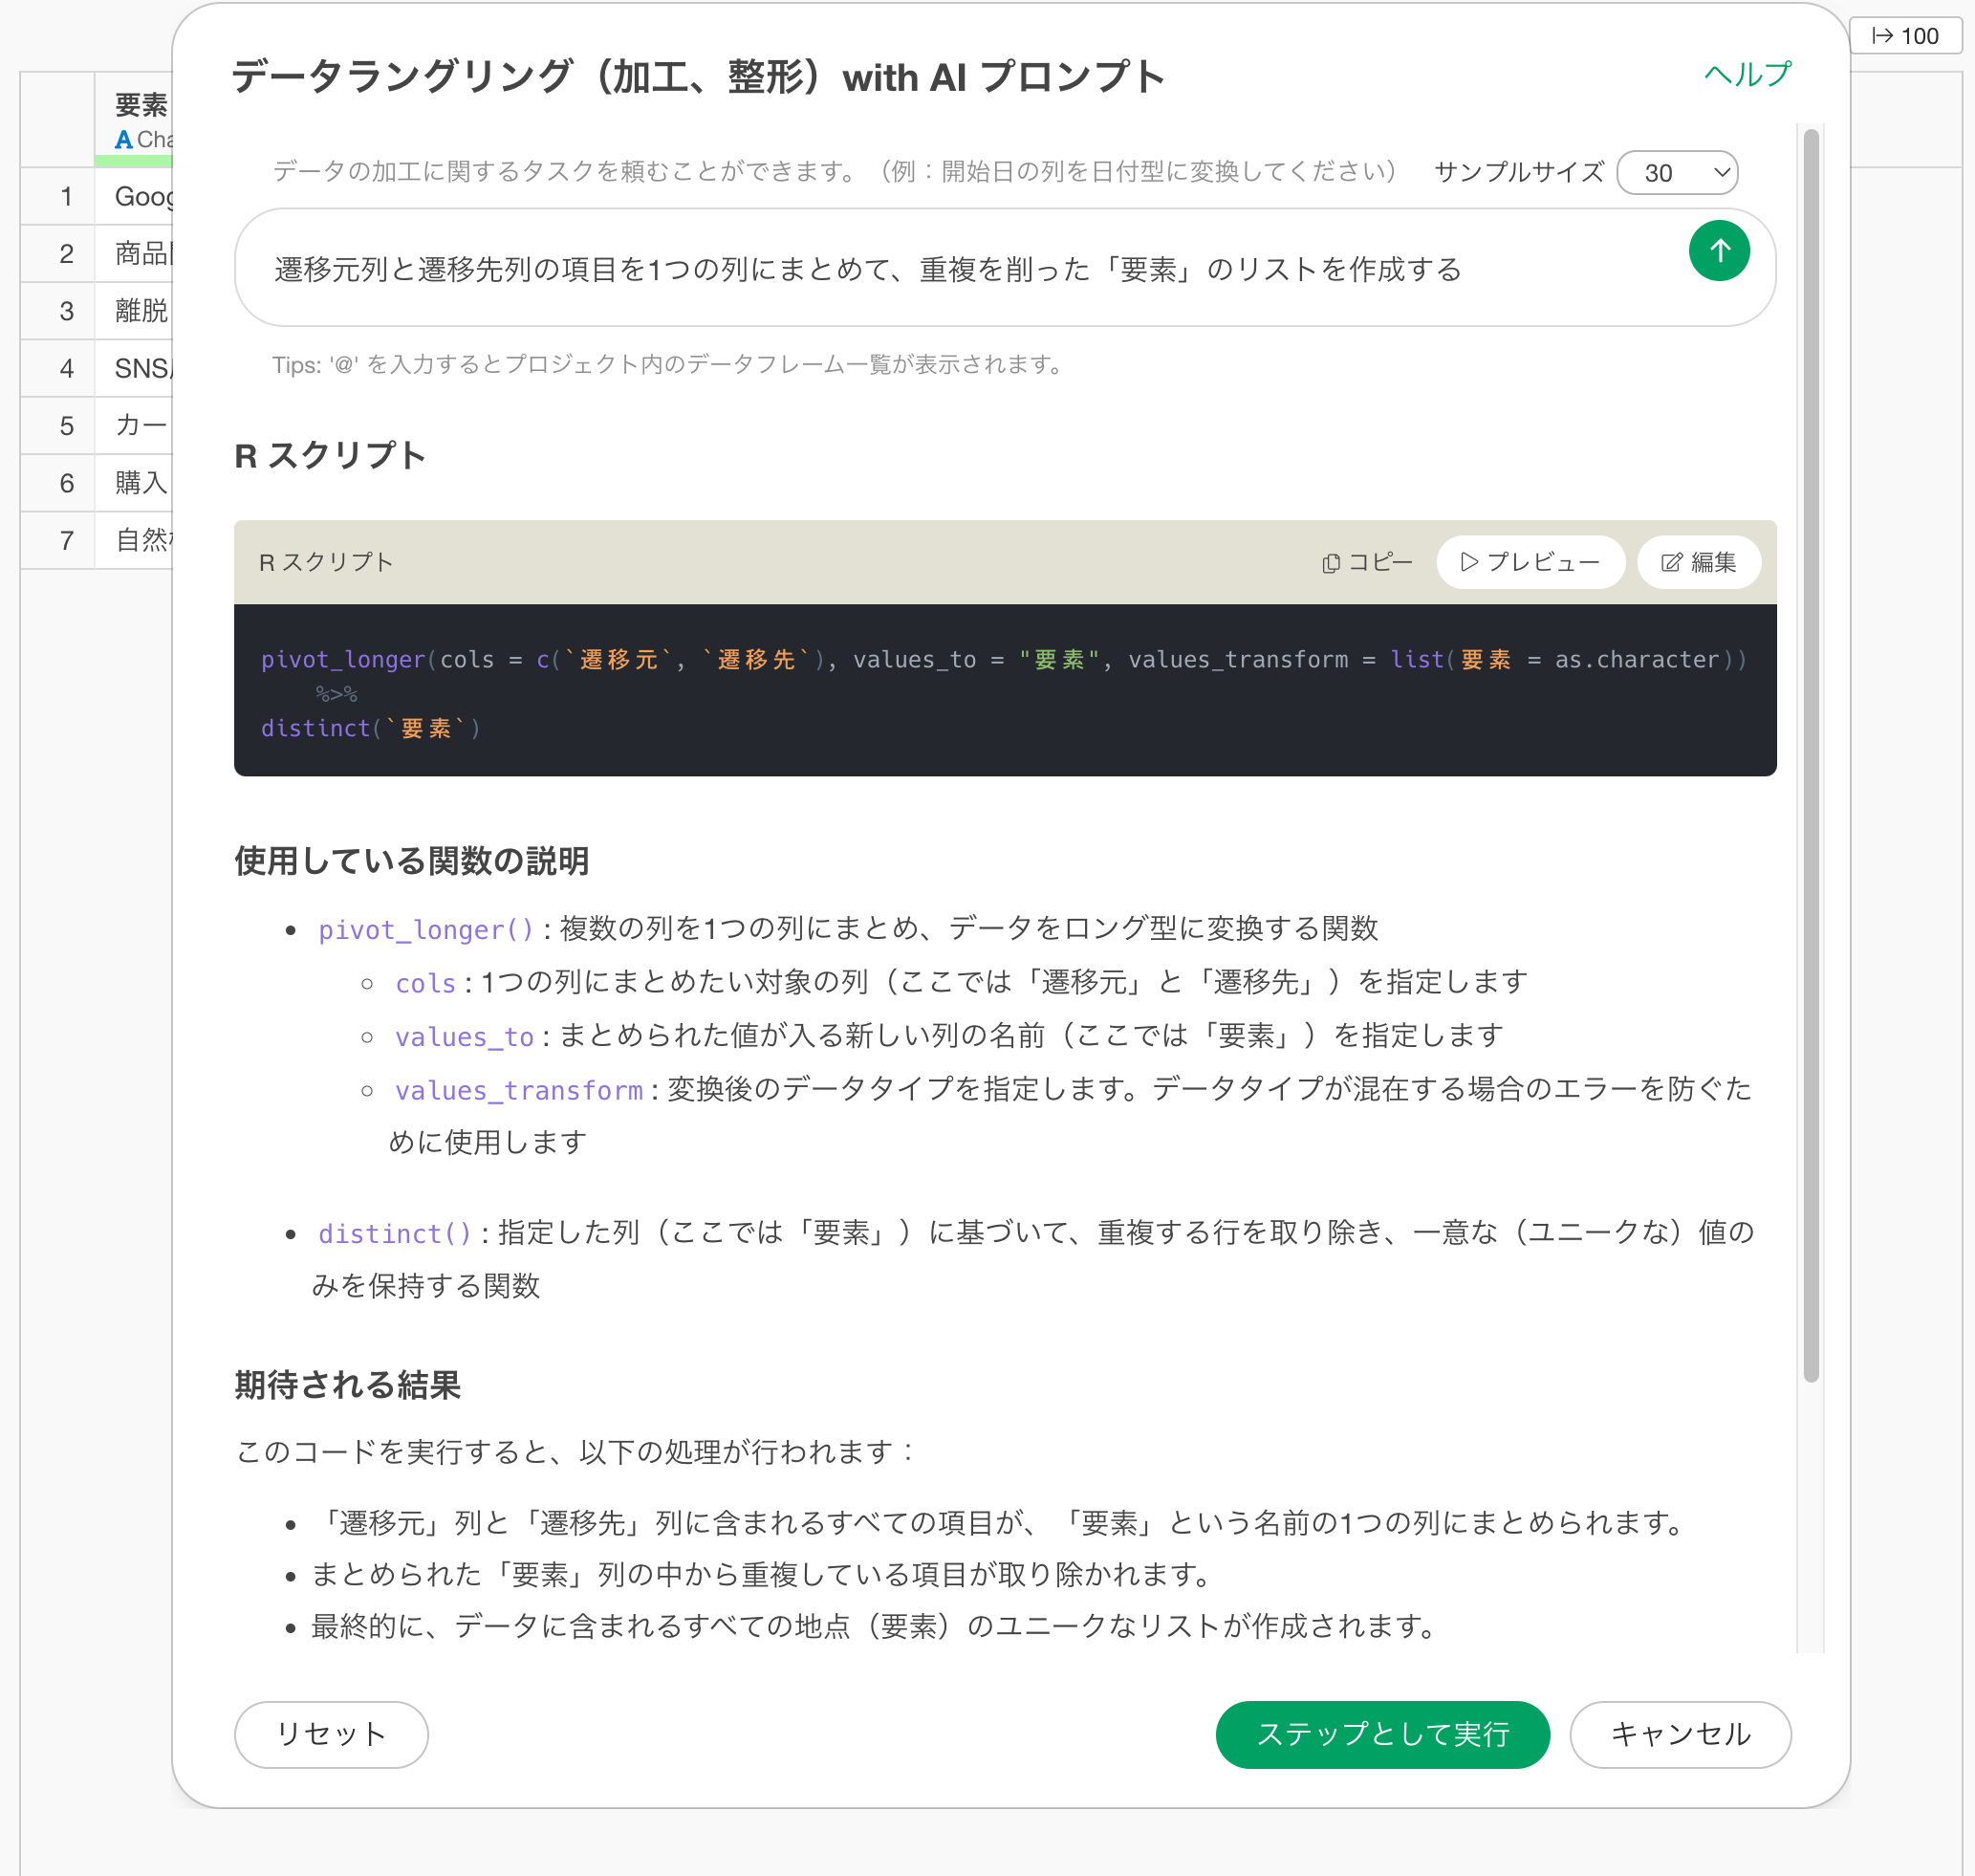Select row number 3 in the table

click(66, 311)
